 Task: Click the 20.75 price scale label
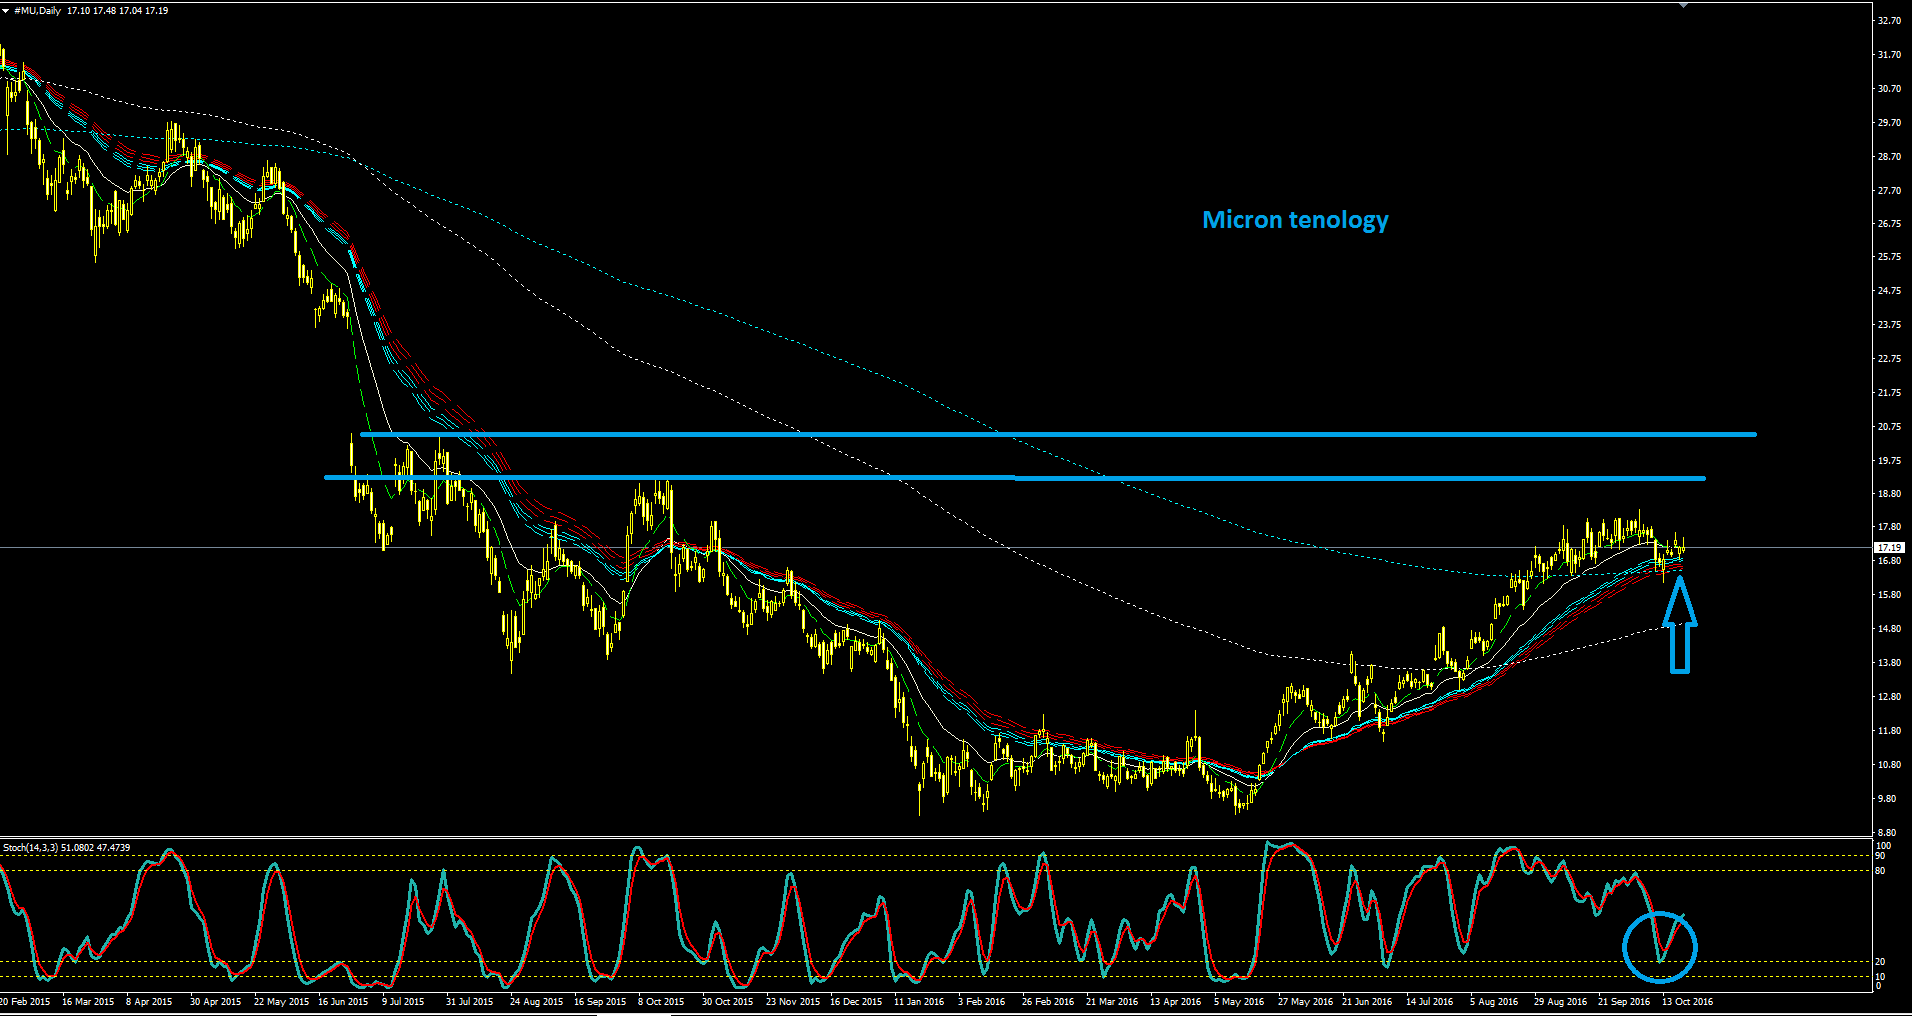coord(1889,427)
